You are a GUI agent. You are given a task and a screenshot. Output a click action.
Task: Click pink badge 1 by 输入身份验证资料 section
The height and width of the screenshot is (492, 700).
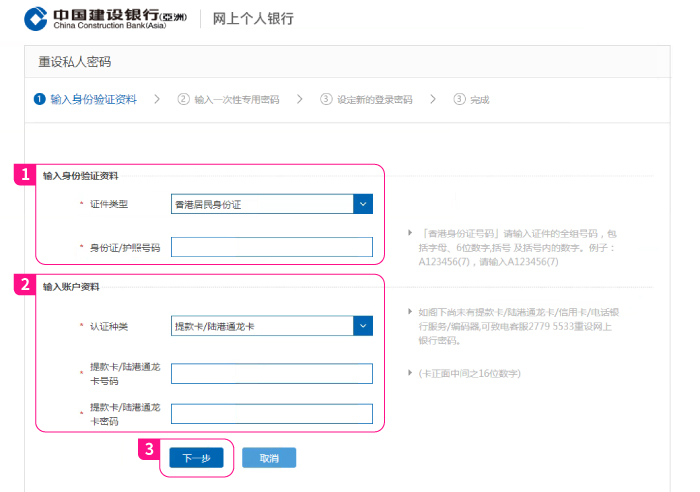[25, 174]
